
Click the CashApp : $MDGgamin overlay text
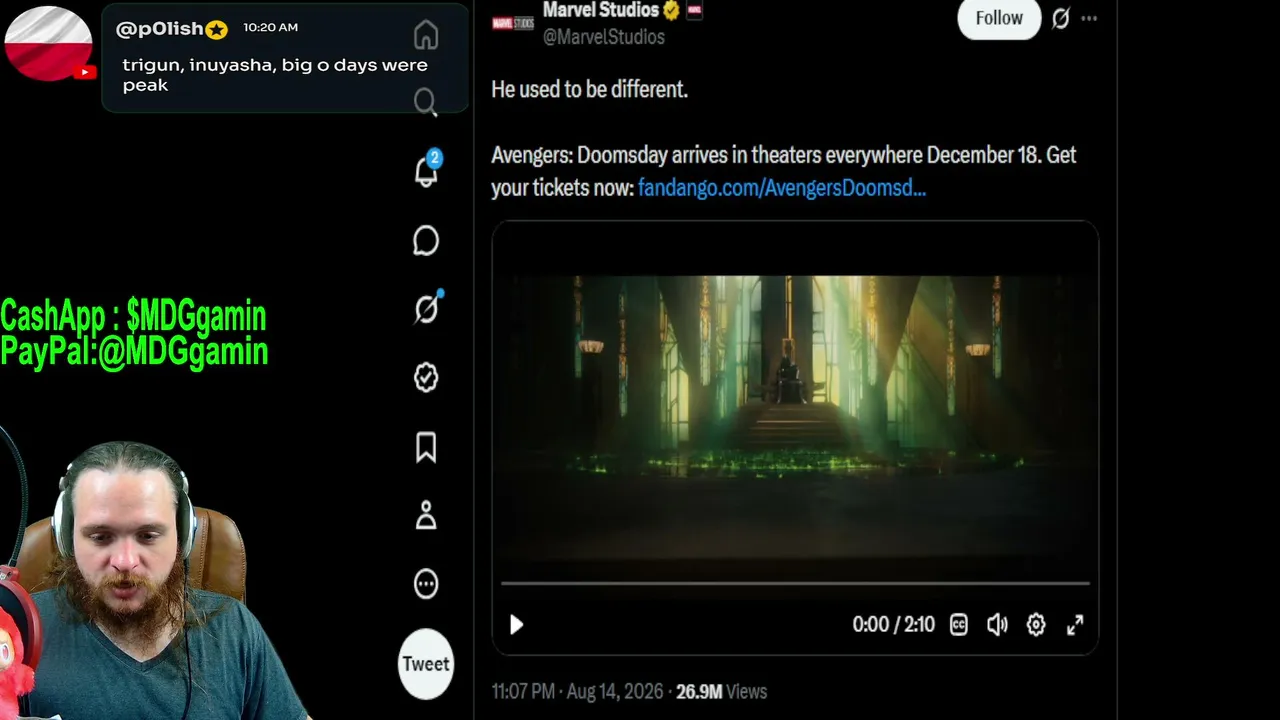[133, 316]
